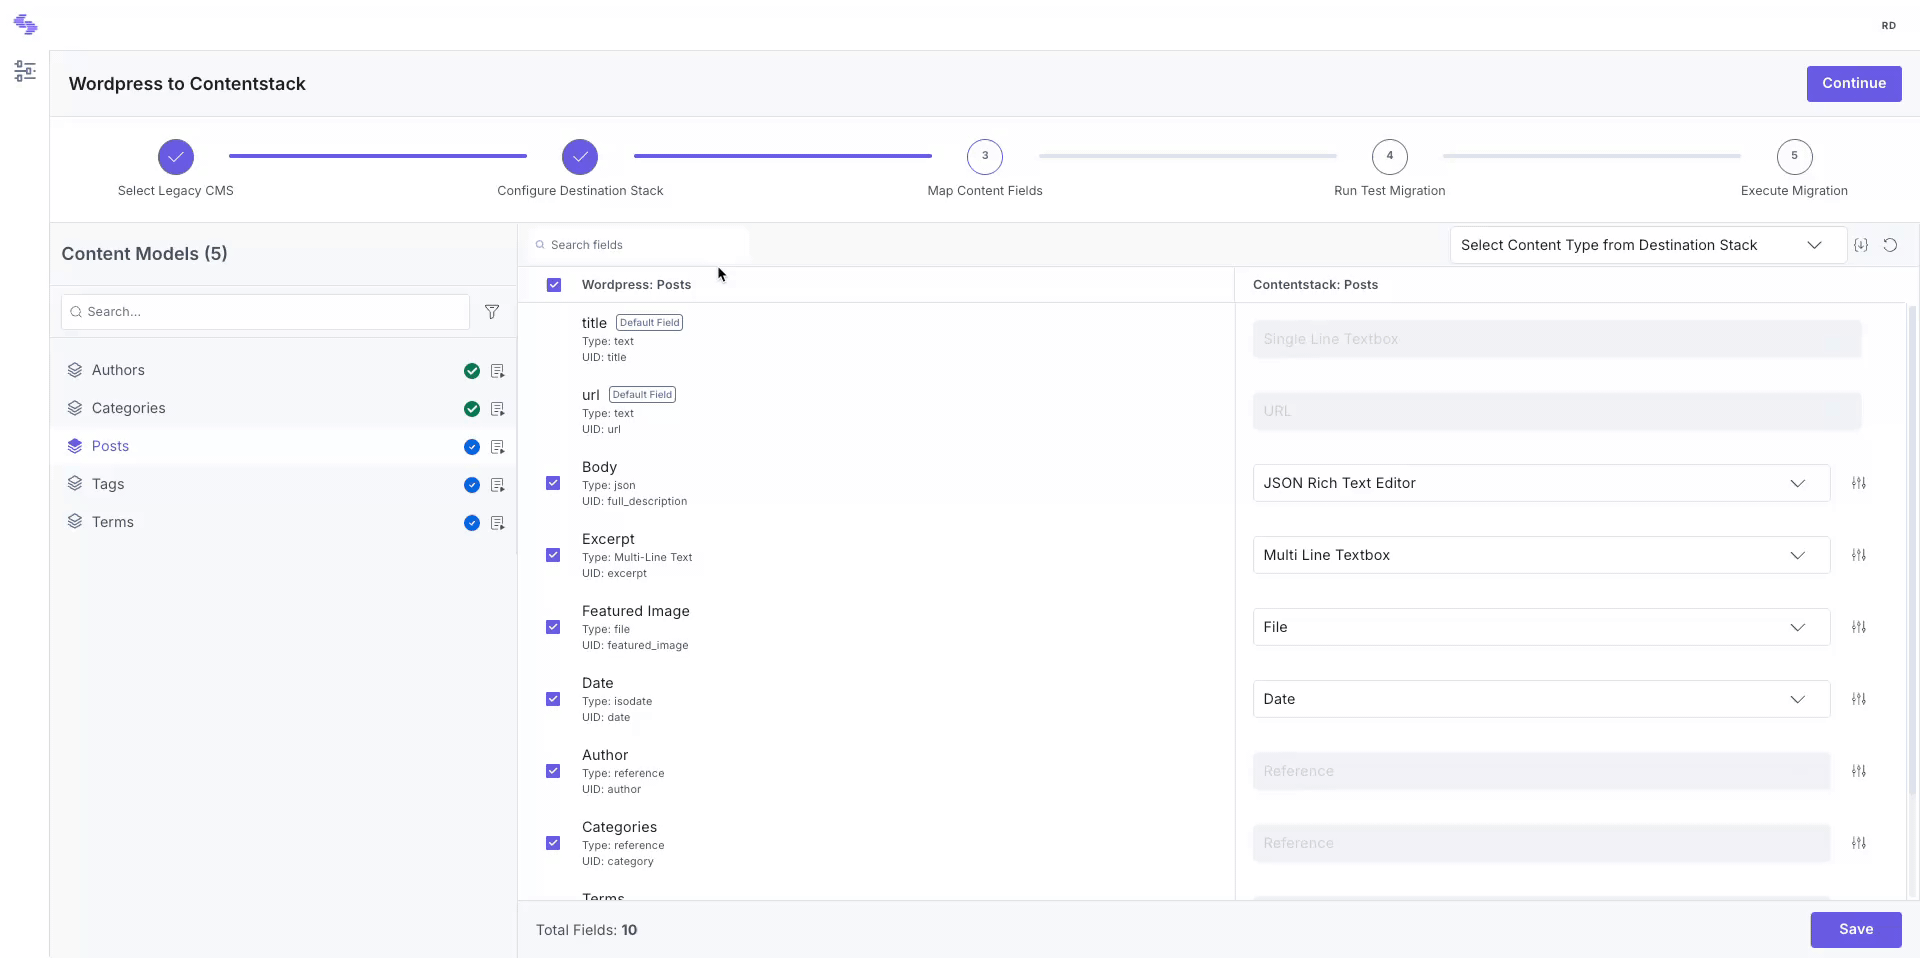Click Authors mapped status check icon

point(472,371)
